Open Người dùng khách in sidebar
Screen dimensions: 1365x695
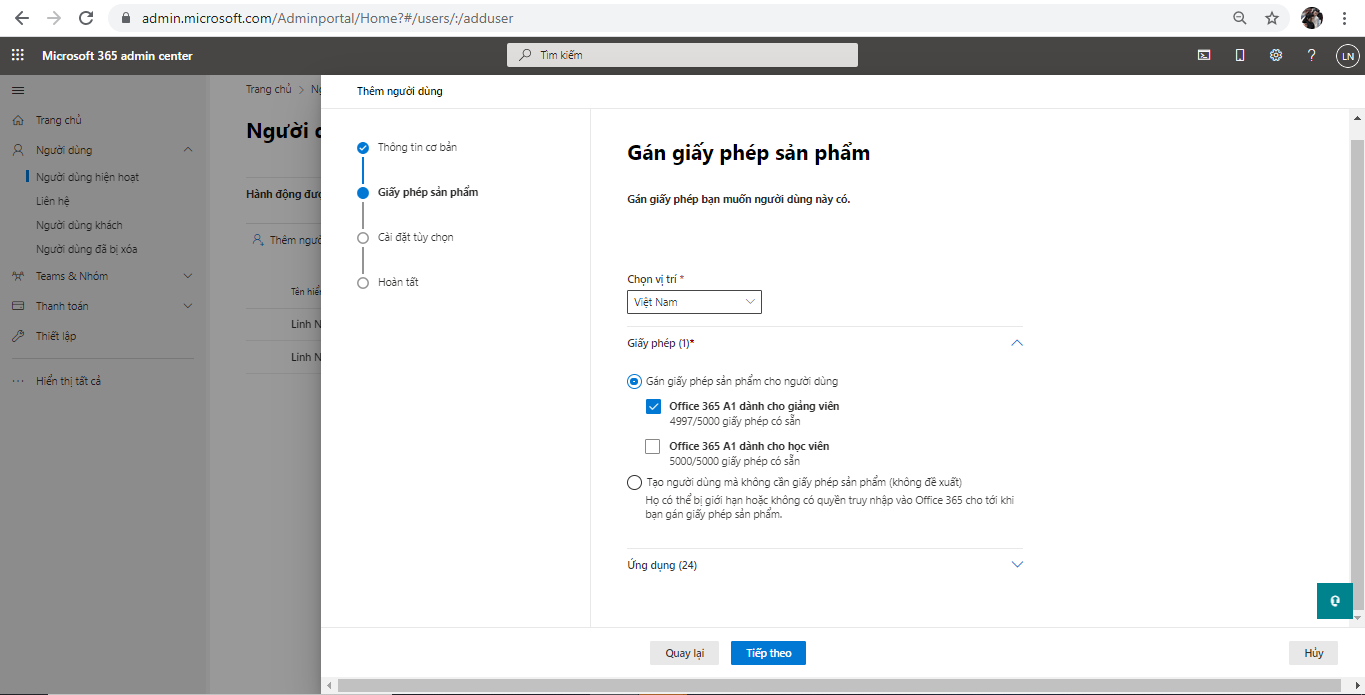pyautogui.click(x=79, y=225)
